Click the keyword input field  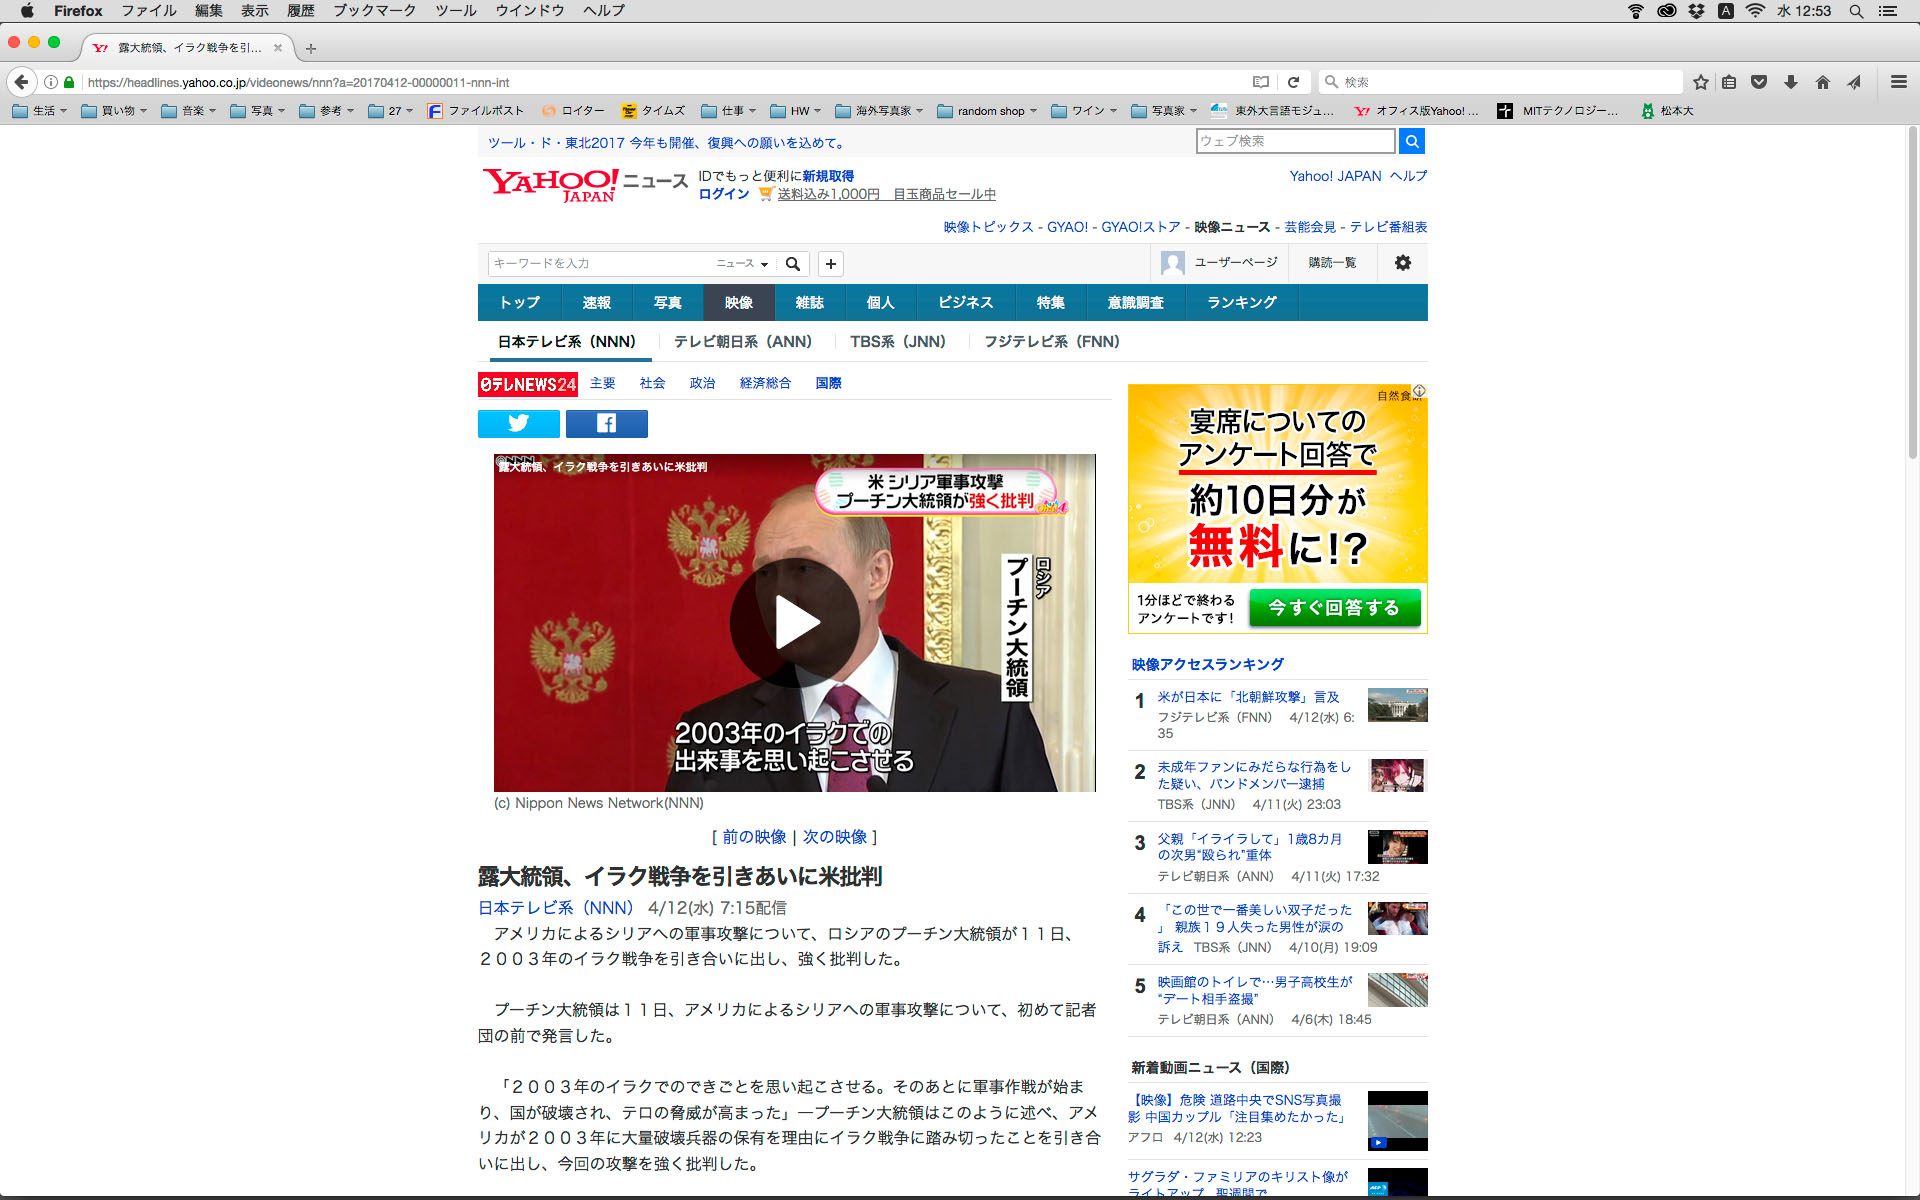(598, 264)
